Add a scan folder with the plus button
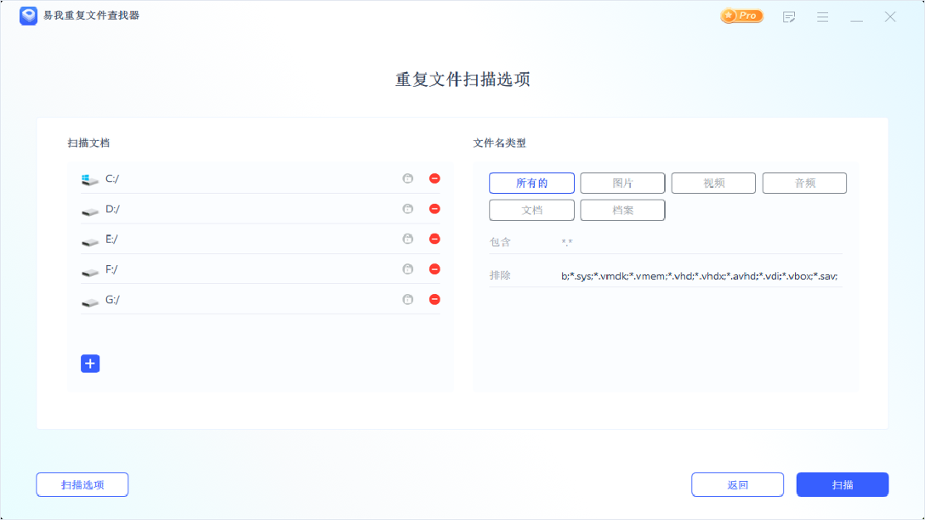Viewport: 925px width, 520px height. click(90, 364)
